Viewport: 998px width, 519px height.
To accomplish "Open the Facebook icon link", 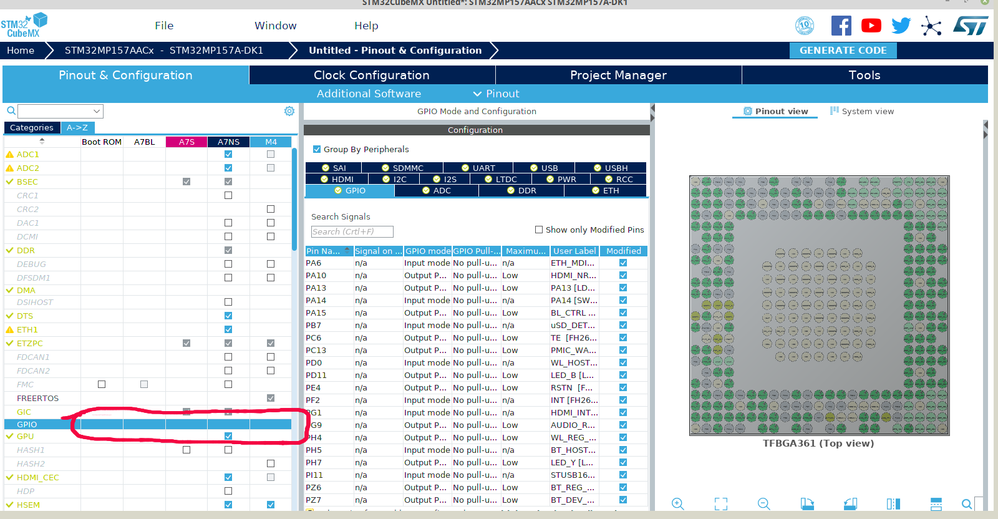I will pos(841,25).
